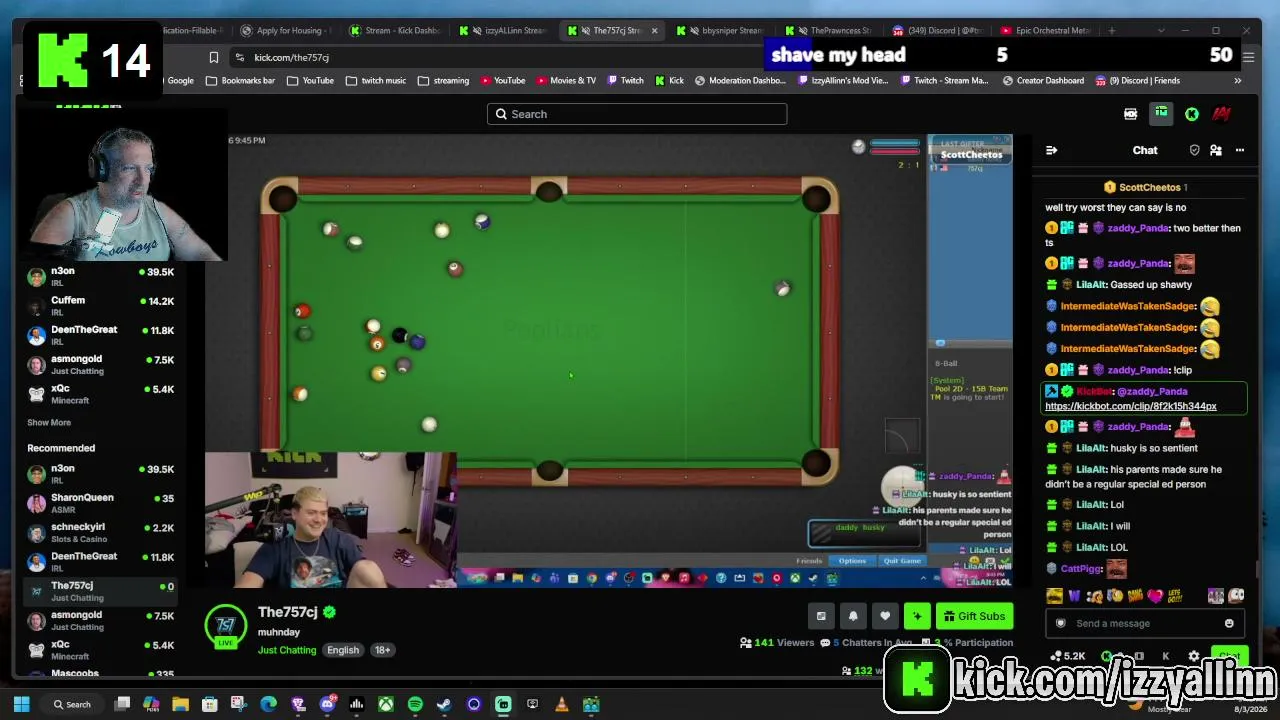Click the purple W emote in quick emotes
Image resolution: width=1280 pixels, height=720 pixels.
[1075, 596]
